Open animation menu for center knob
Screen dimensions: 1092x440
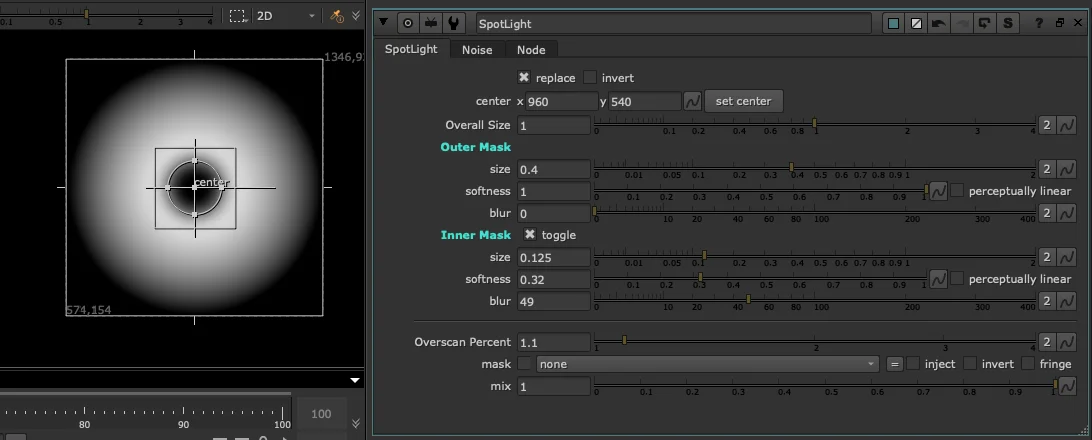693,101
